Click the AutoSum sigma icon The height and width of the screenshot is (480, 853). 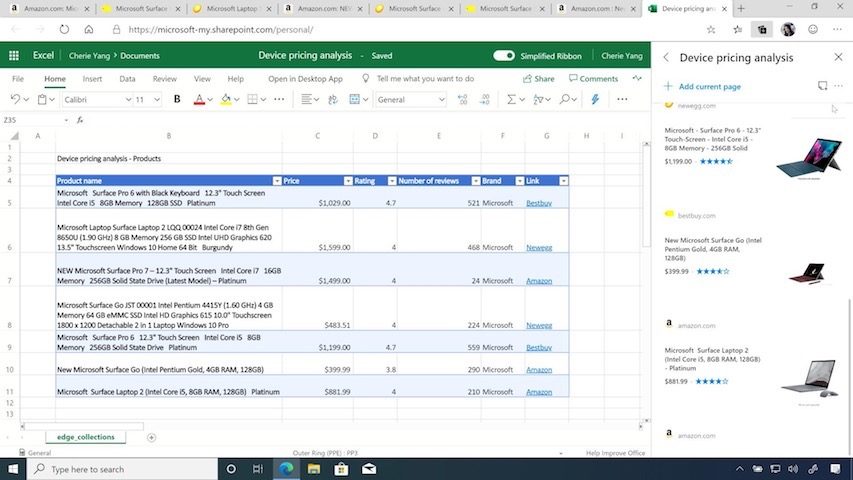512,99
